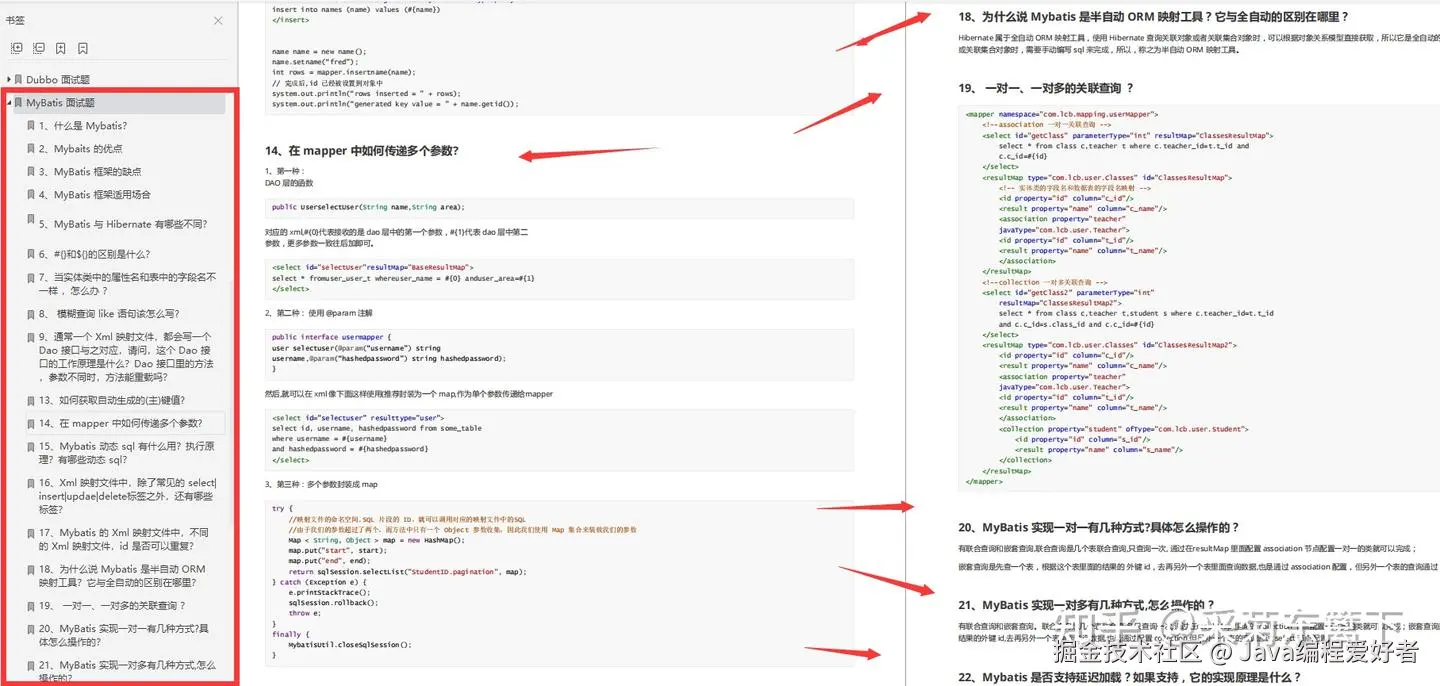The width and height of the screenshot is (1440, 686).
Task: Go to 8、模糊查询 like 语句该怎么写?
Action: point(109,314)
